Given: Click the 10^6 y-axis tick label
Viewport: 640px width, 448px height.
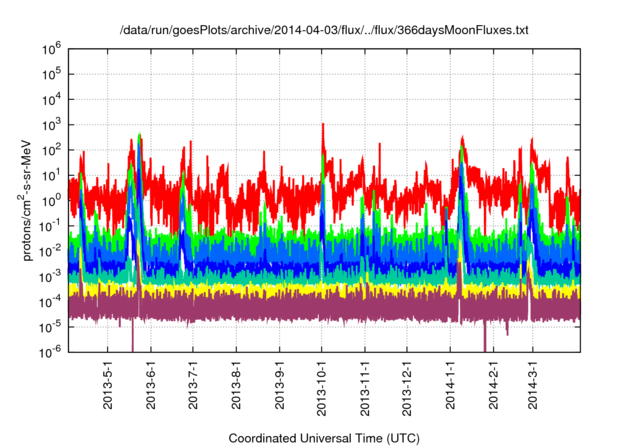Looking at the screenshot, I should point(53,48).
